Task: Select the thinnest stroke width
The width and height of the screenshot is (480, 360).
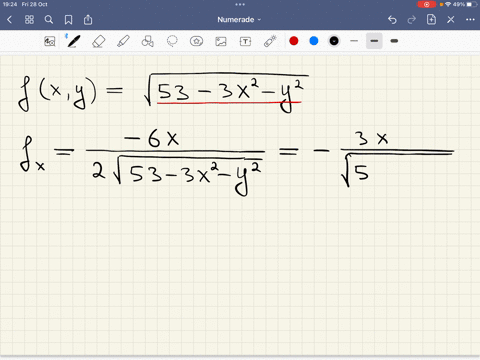Action: 354,41
